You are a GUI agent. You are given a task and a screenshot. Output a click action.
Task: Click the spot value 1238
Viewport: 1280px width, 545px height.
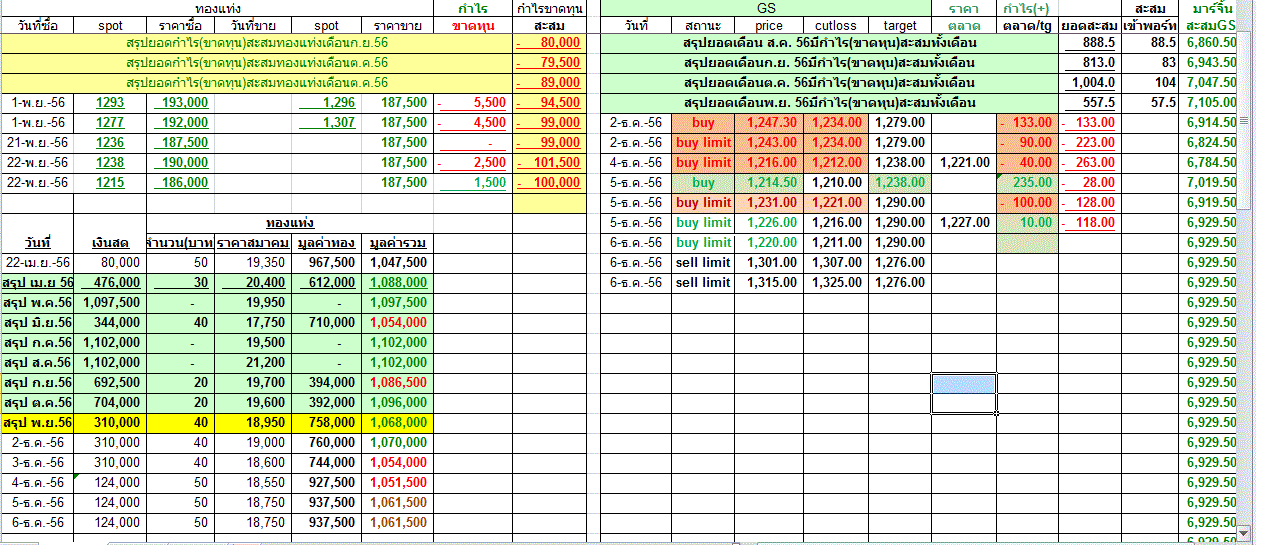111,163
